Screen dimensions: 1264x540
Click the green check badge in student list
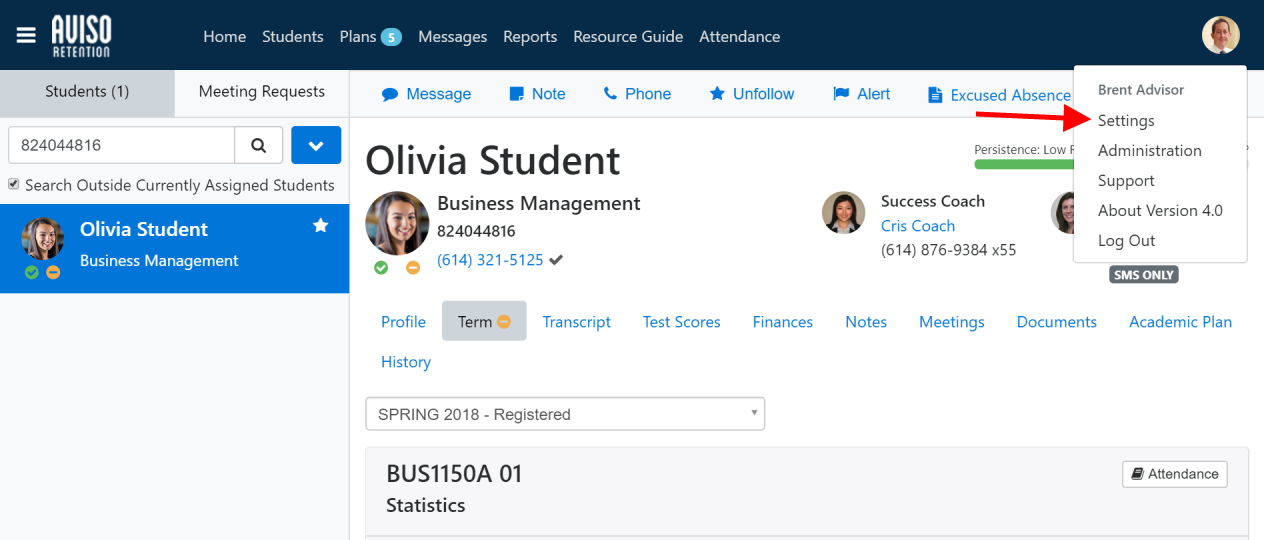coord(32,272)
